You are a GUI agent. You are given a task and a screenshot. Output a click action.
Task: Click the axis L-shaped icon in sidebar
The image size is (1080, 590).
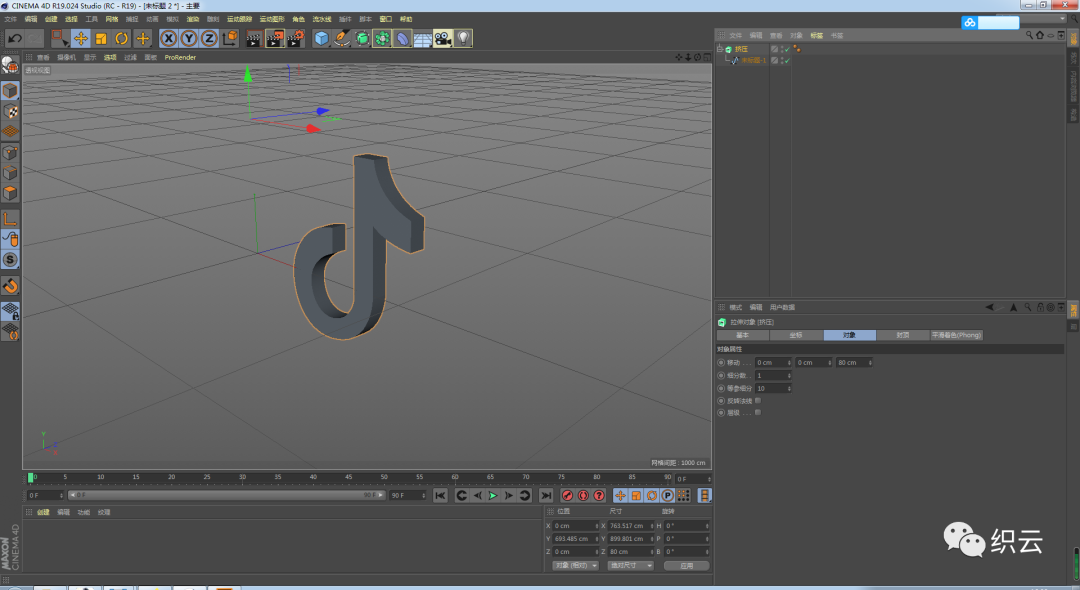coord(10,219)
